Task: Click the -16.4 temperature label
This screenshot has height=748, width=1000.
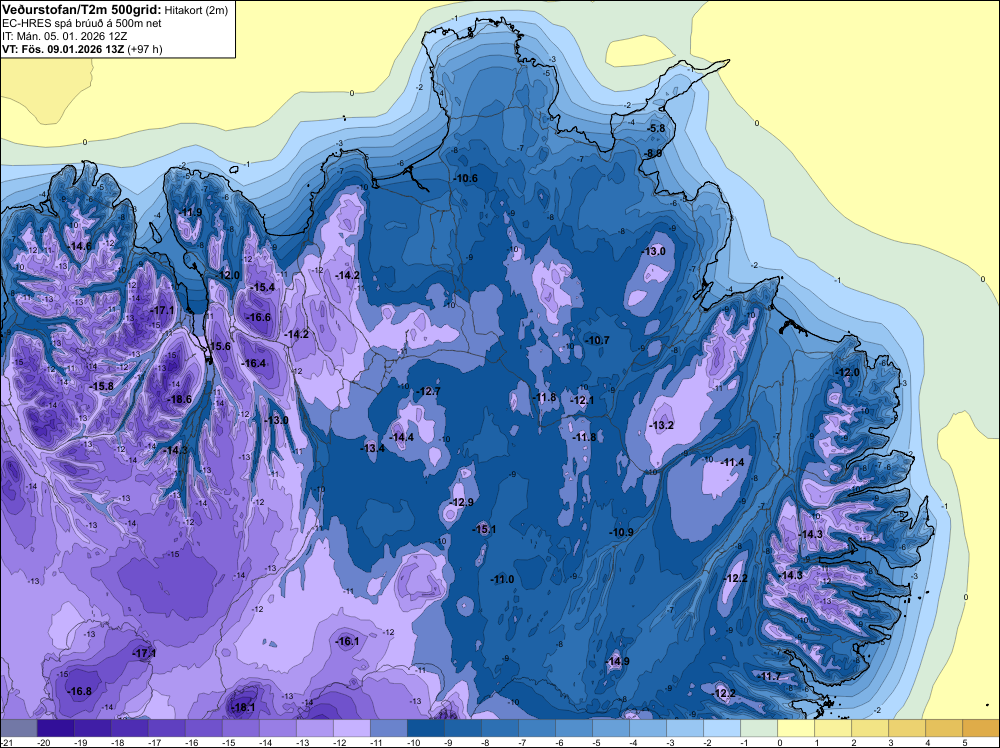Action: pos(254,363)
